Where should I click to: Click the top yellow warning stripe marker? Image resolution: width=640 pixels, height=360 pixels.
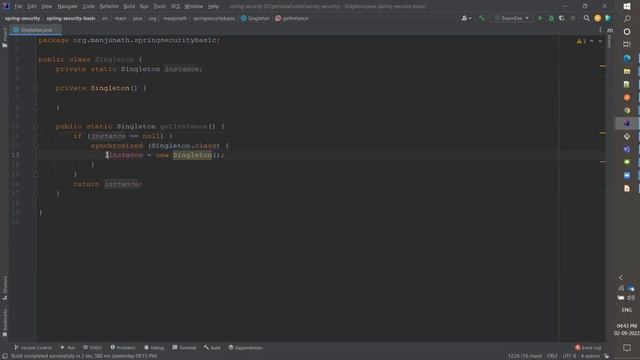[x=602, y=66]
